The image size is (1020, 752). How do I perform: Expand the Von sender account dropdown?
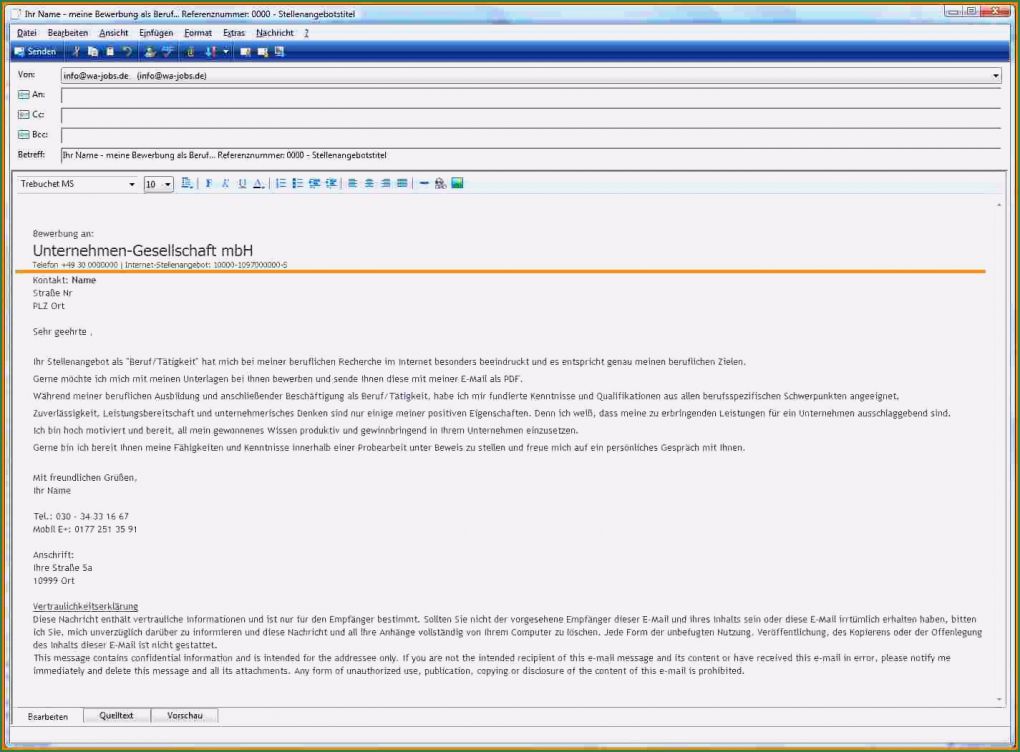tap(995, 75)
